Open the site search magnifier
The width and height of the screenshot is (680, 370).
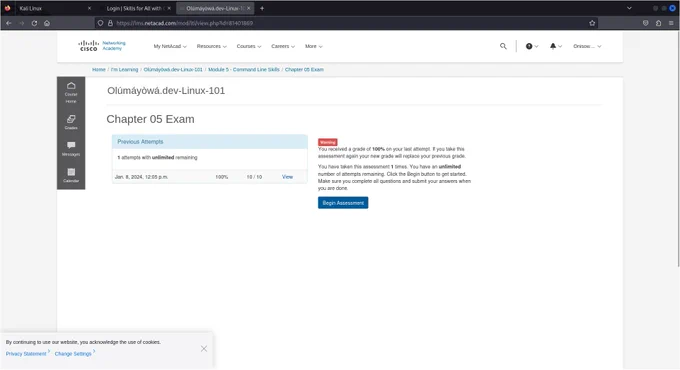tap(503, 46)
